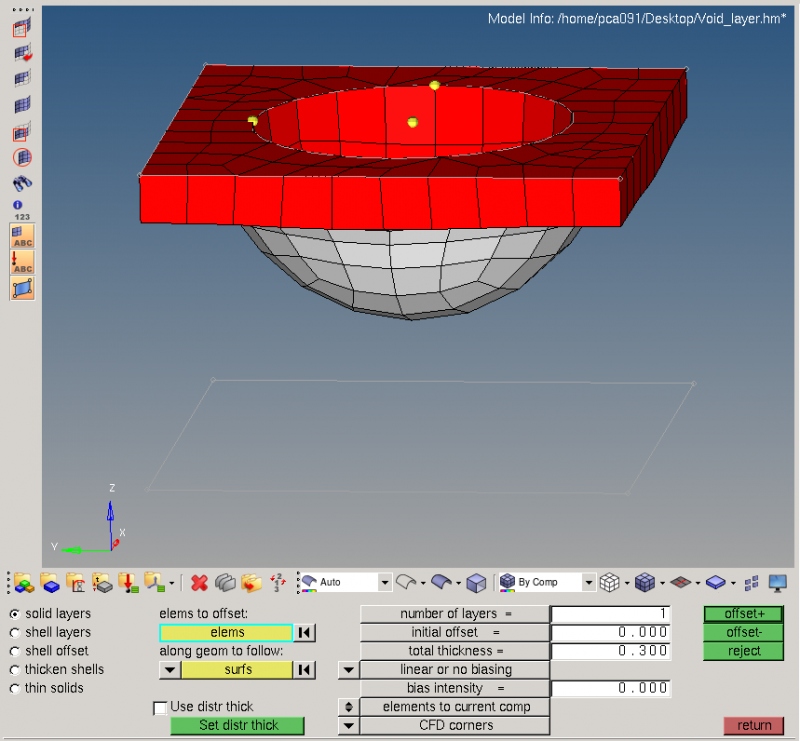Activate the Spherical Clipping icon

pyautogui.click(x=22, y=157)
